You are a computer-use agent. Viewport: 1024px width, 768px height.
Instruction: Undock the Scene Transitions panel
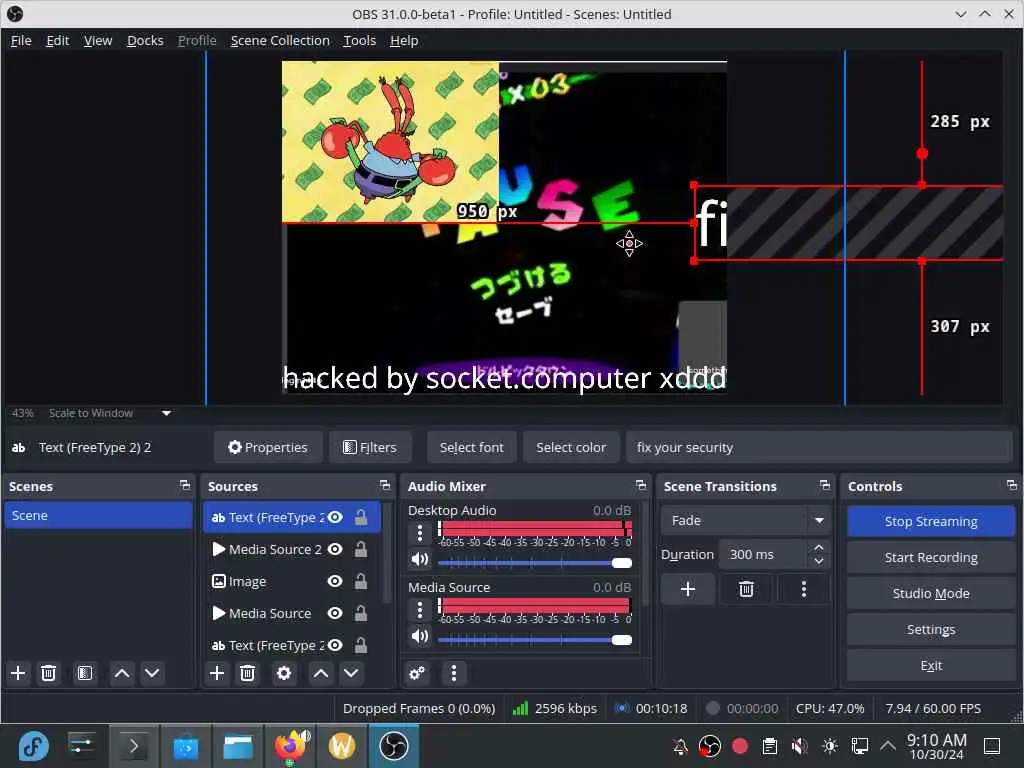point(825,485)
